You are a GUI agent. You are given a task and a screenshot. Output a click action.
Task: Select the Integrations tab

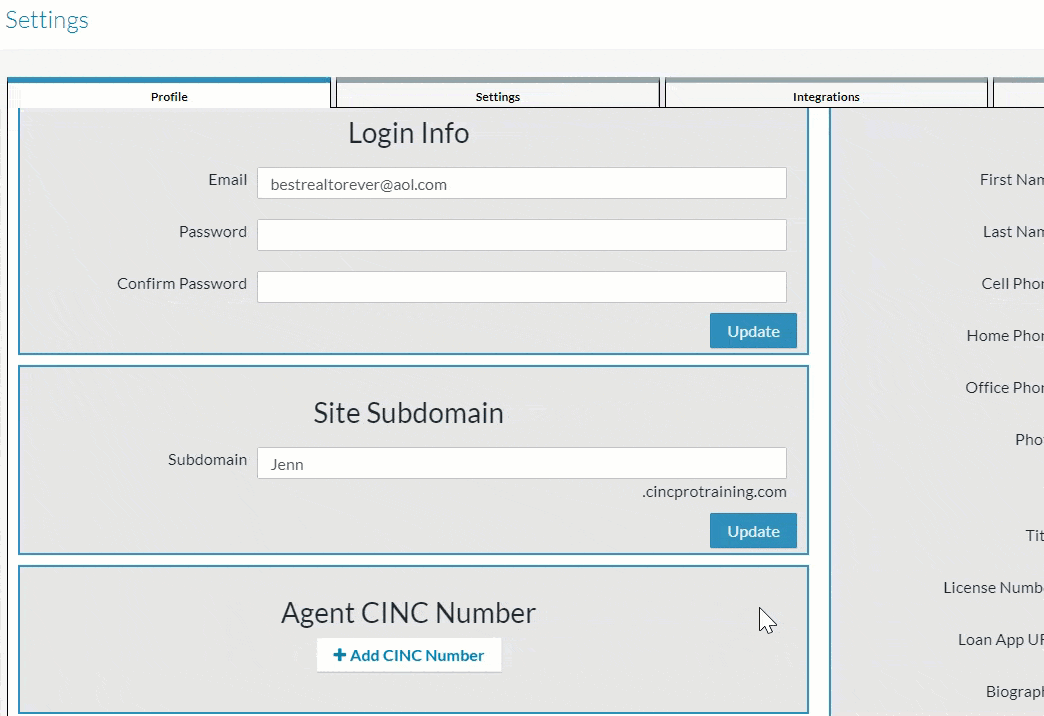(x=825, y=96)
